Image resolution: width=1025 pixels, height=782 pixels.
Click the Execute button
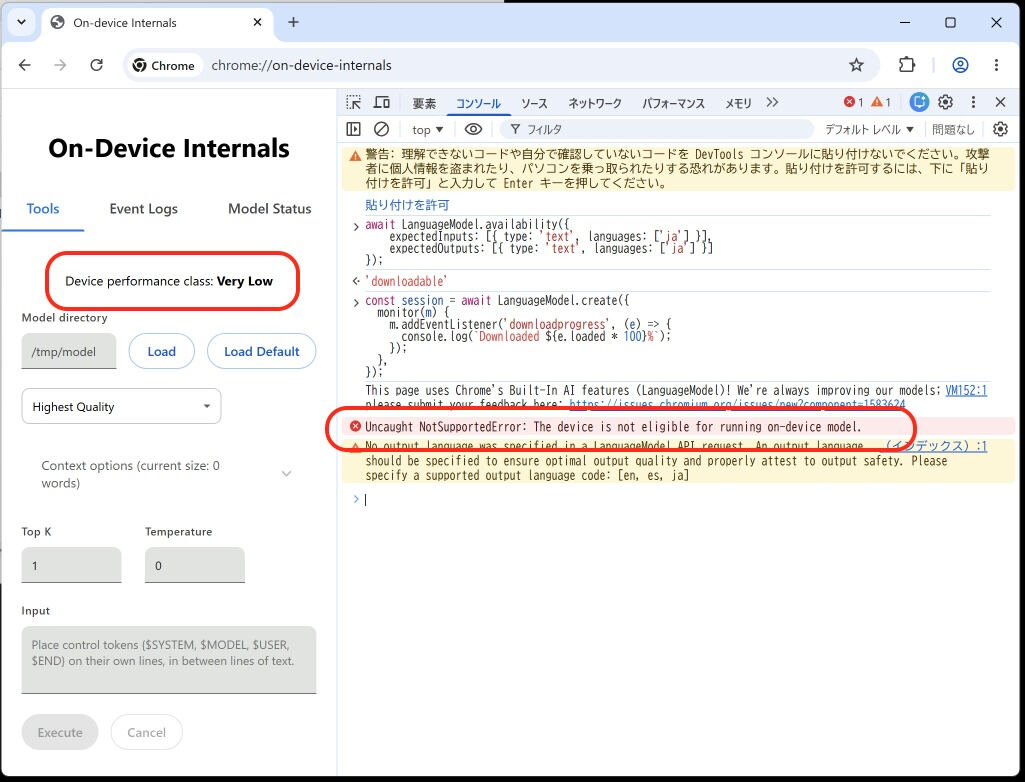60,732
